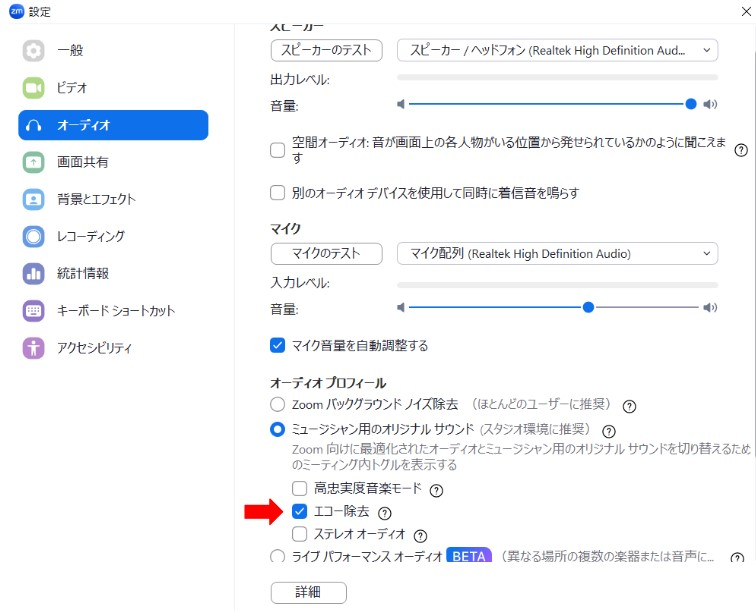756x611 pixels.
Task: Click microphone 音量 slider handle
Action: 588,308
